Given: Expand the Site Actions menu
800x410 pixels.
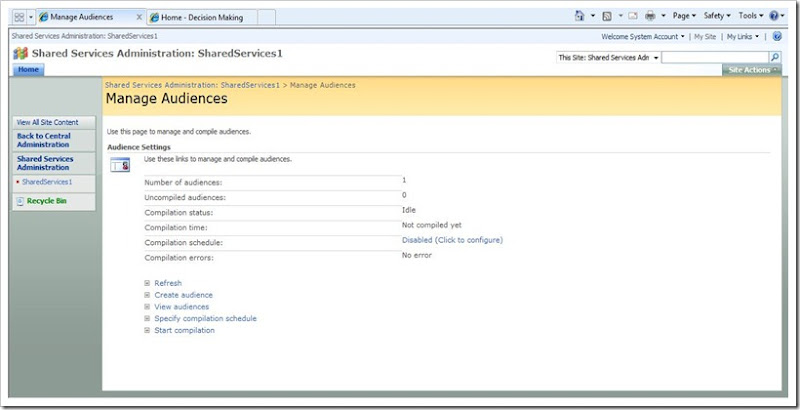Looking at the screenshot, I should 750,70.
